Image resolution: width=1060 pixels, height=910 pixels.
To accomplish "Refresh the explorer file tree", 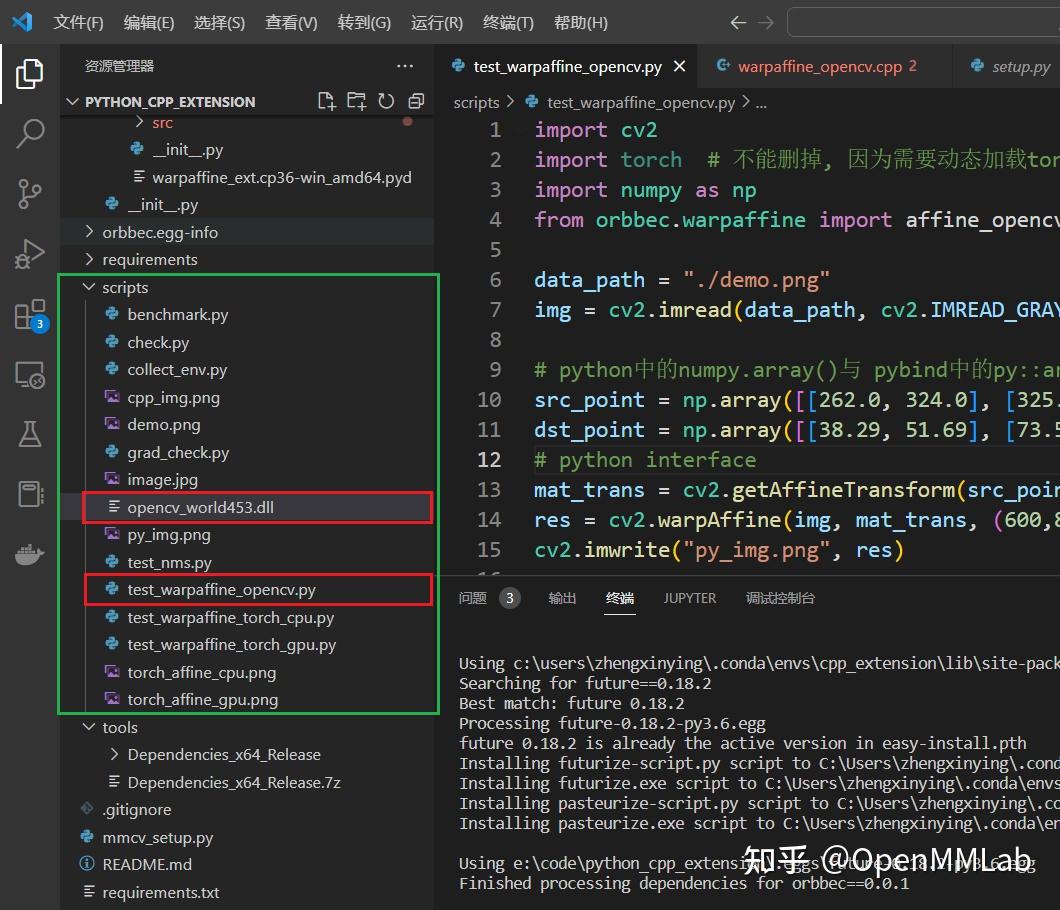I will tap(386, 101).
